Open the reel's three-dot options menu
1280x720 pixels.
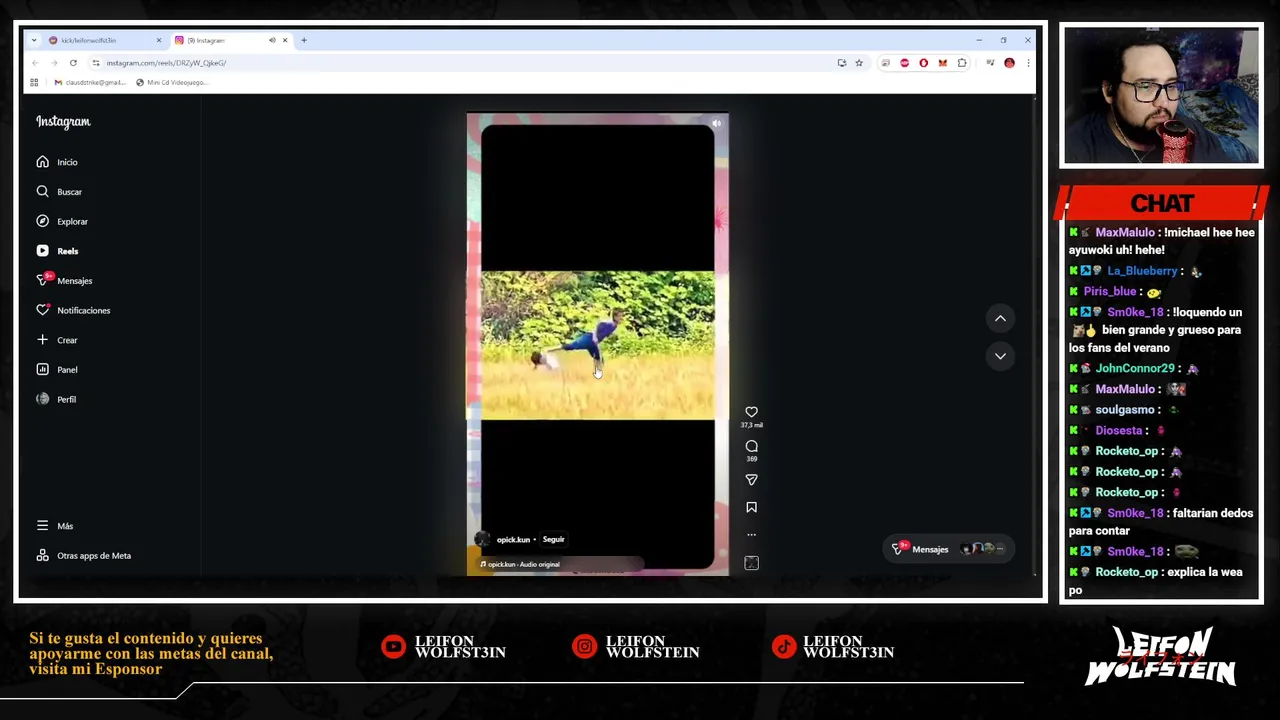(751, 534)
